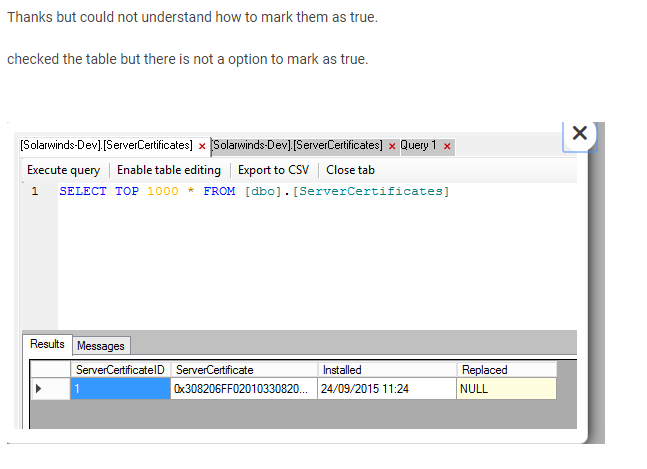Select the row via its arrow row header
The image size is (647, 469).
coord(50,389)
